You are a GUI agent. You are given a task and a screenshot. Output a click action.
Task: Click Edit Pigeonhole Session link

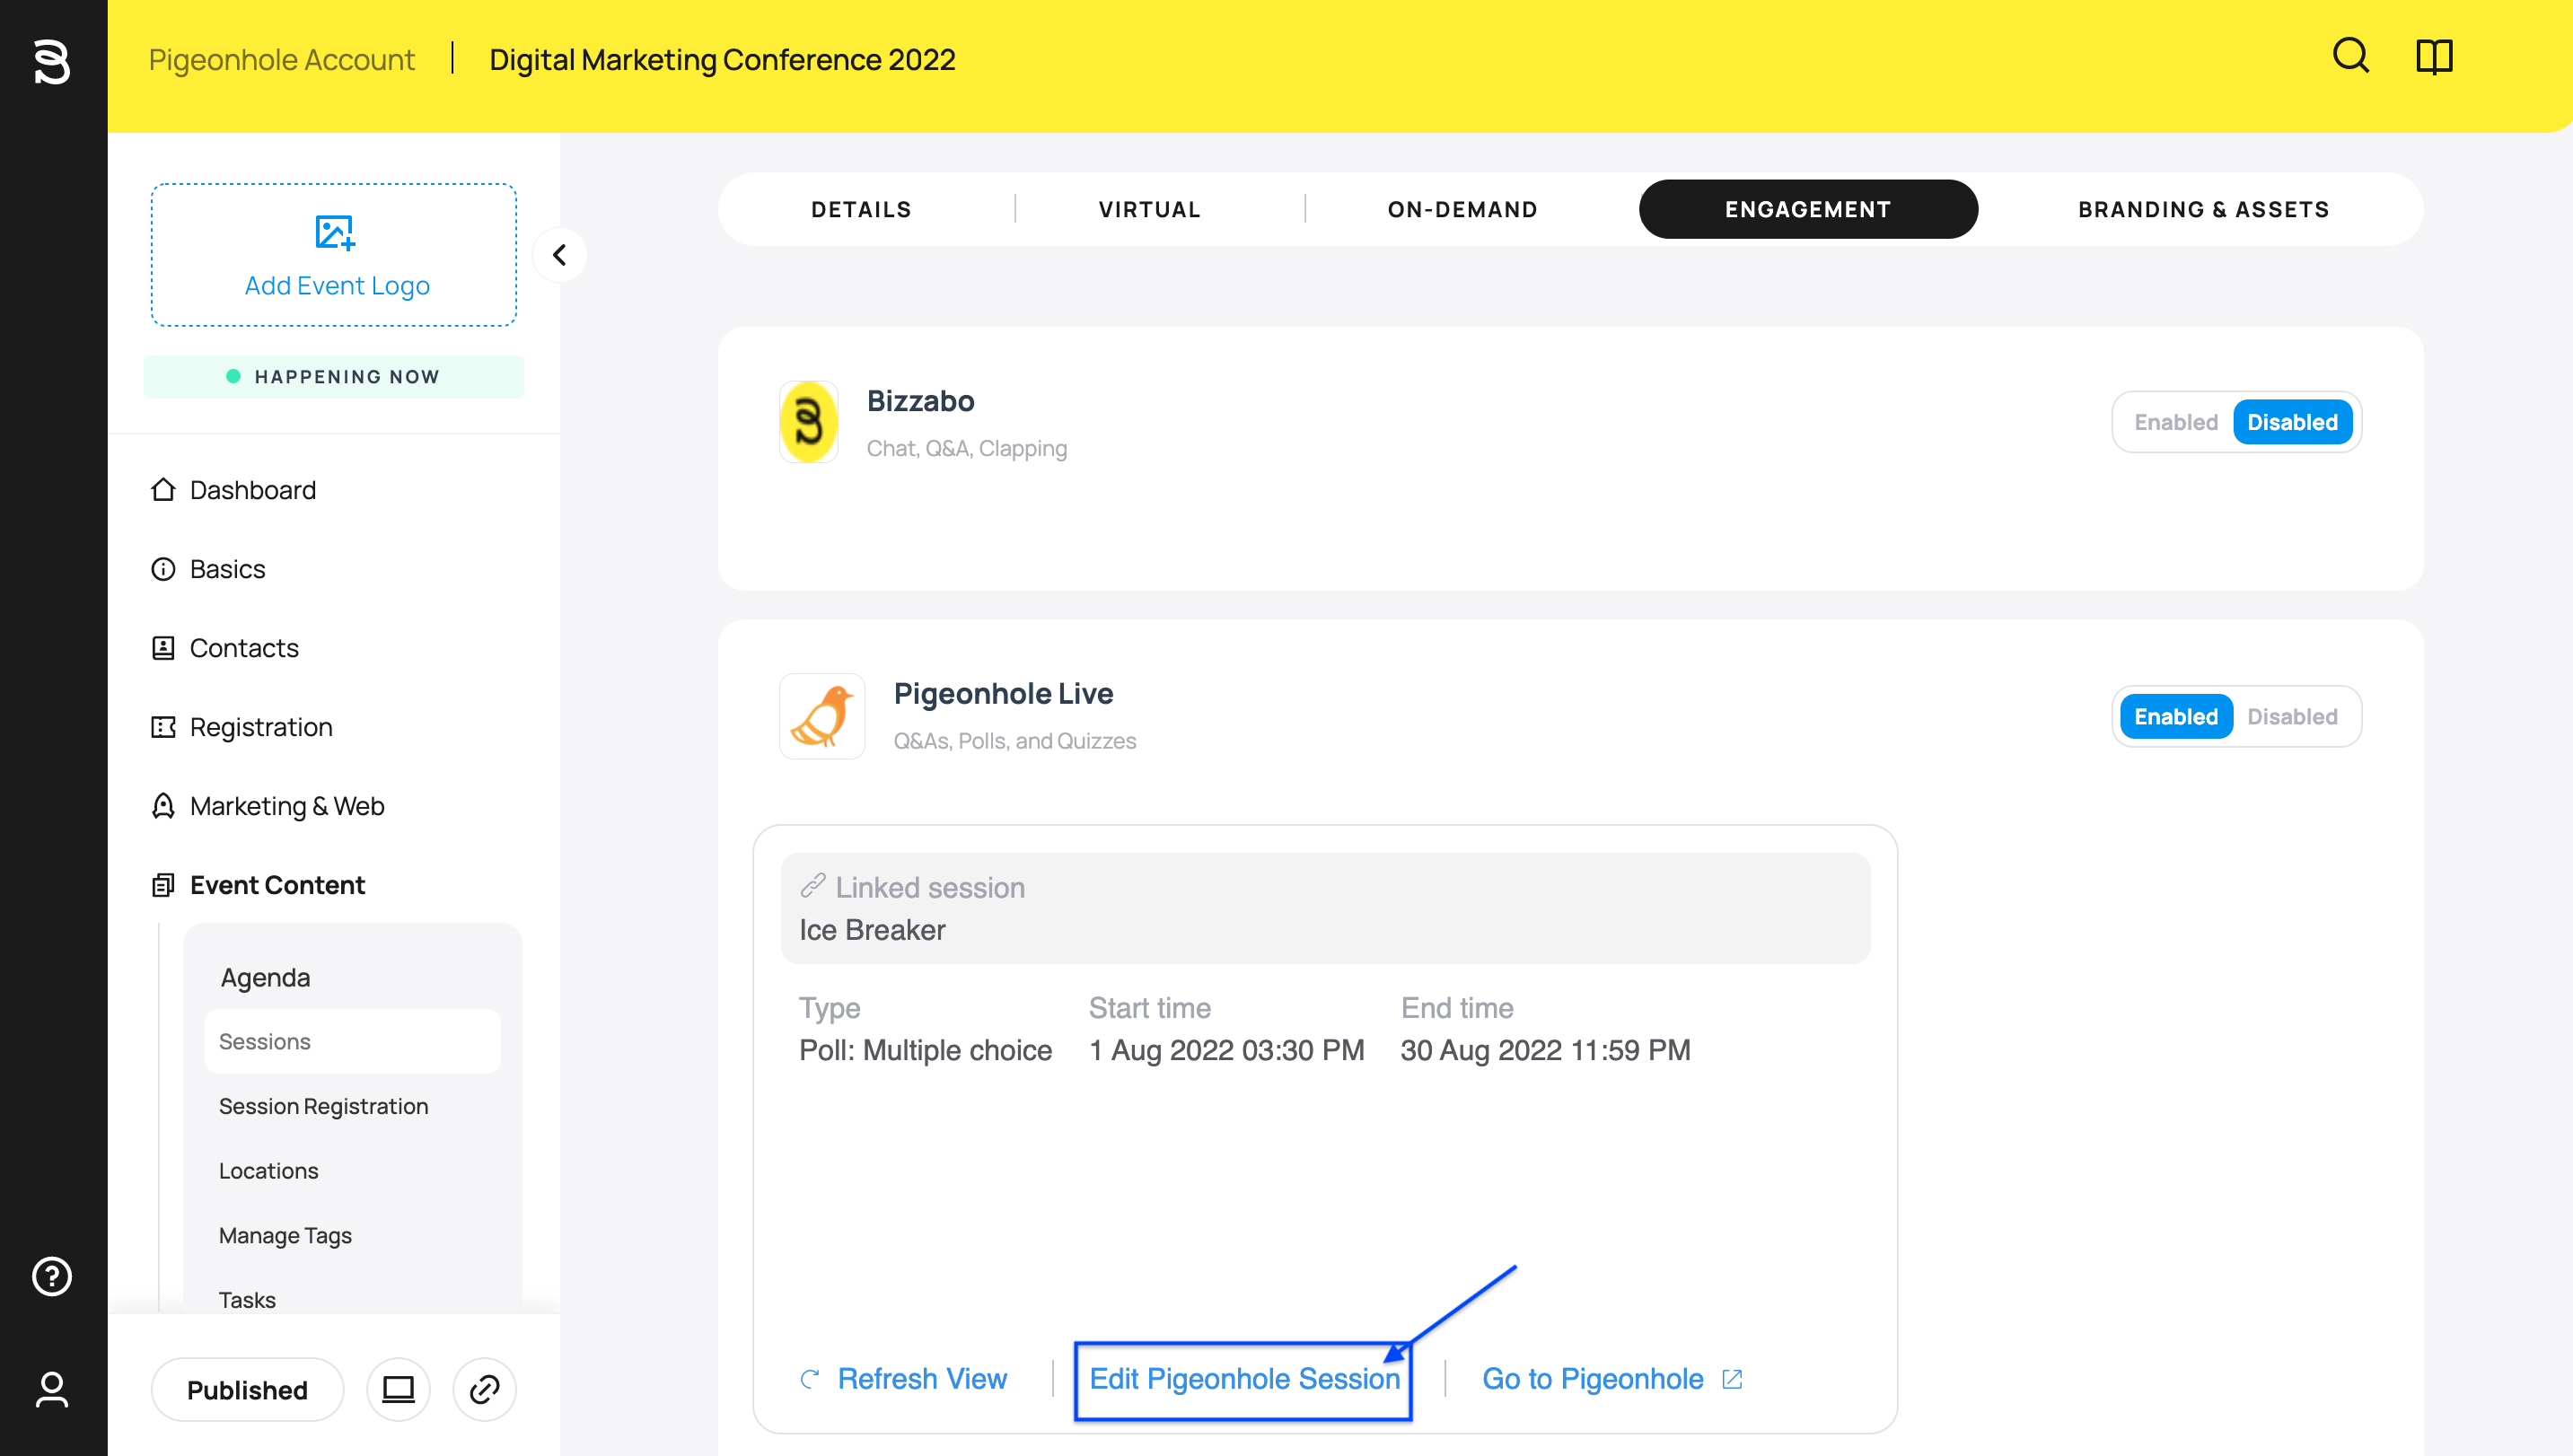[x=1244, y=1379]
